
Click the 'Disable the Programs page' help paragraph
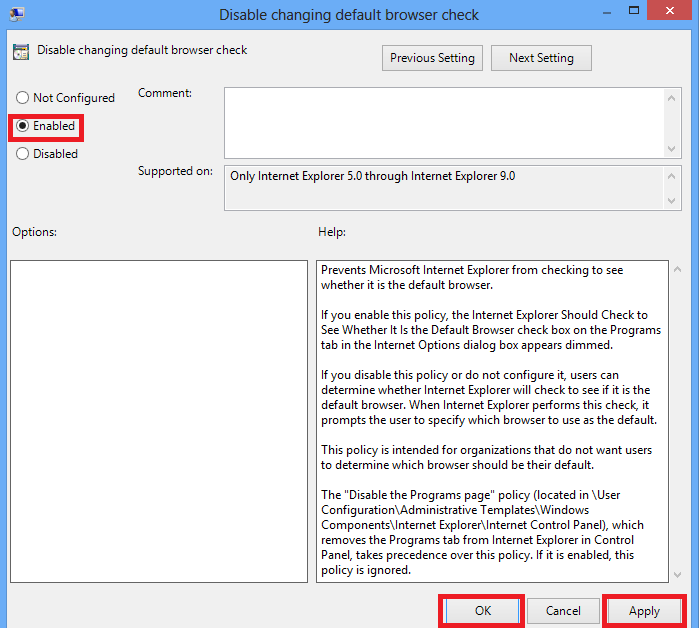(x=481, y=532)
